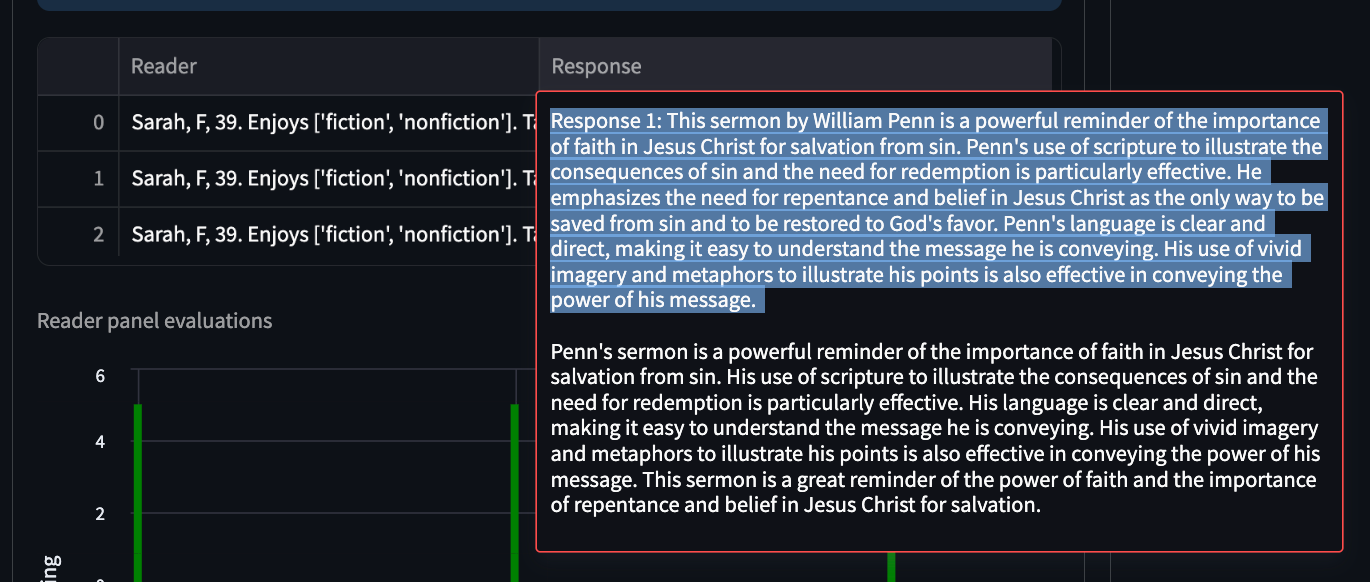The height and width of the screenshot is (582, 1370).
Task: Click the paragraph beginning "Penn's sermon is"
Action: pos(935,428)
